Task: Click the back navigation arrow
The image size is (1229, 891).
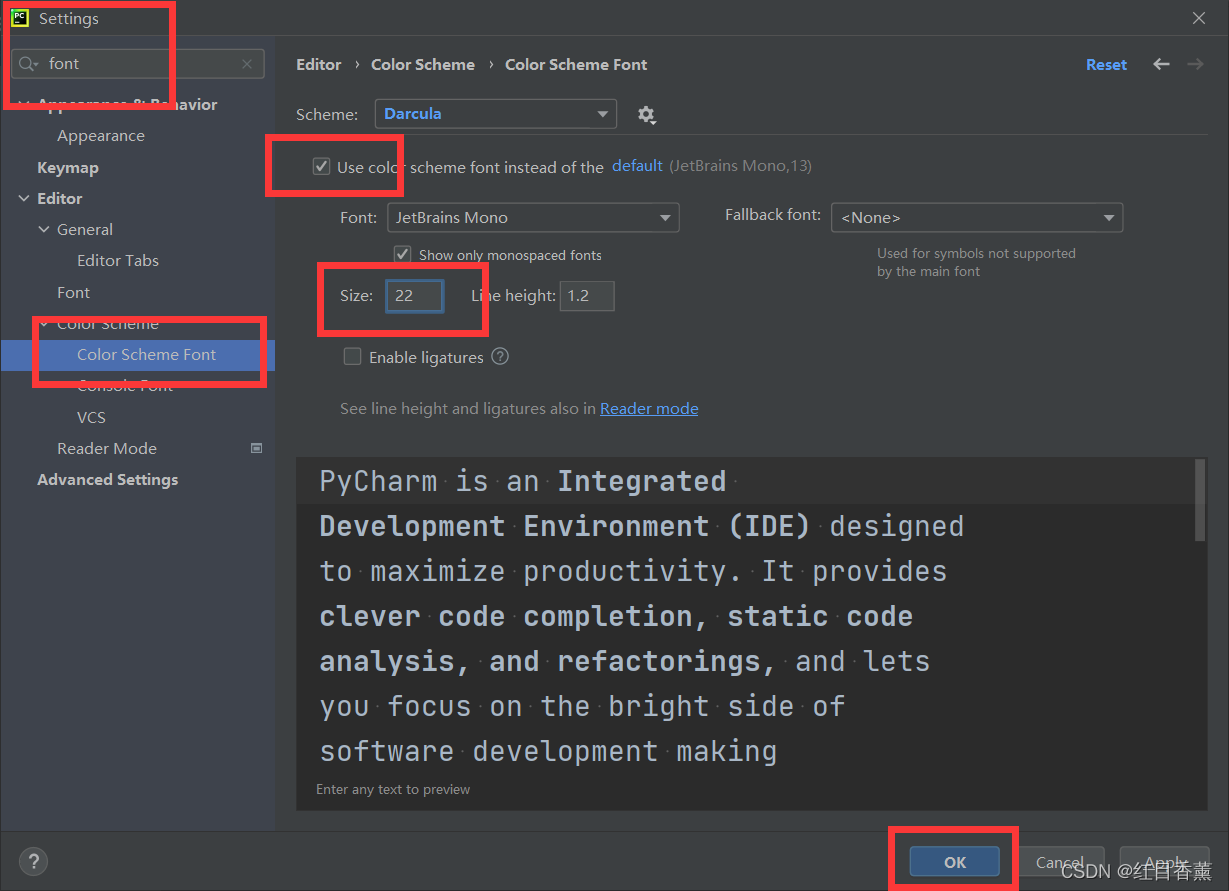Action: [x=1160, y=63]
